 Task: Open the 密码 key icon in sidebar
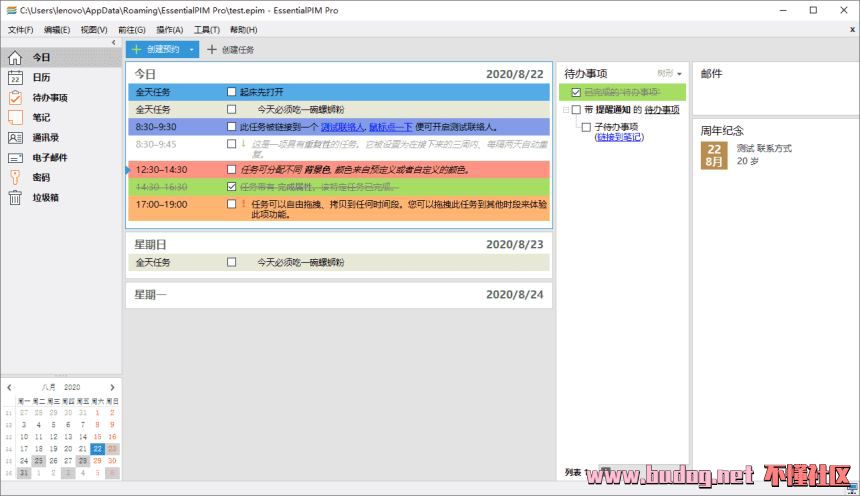pyautogui.click(x=15, y=177)
